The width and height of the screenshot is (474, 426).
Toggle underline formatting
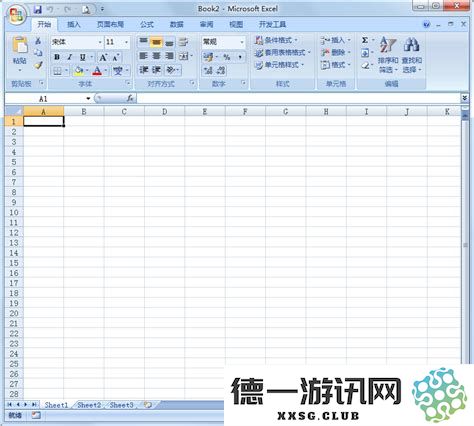point(83,57)
